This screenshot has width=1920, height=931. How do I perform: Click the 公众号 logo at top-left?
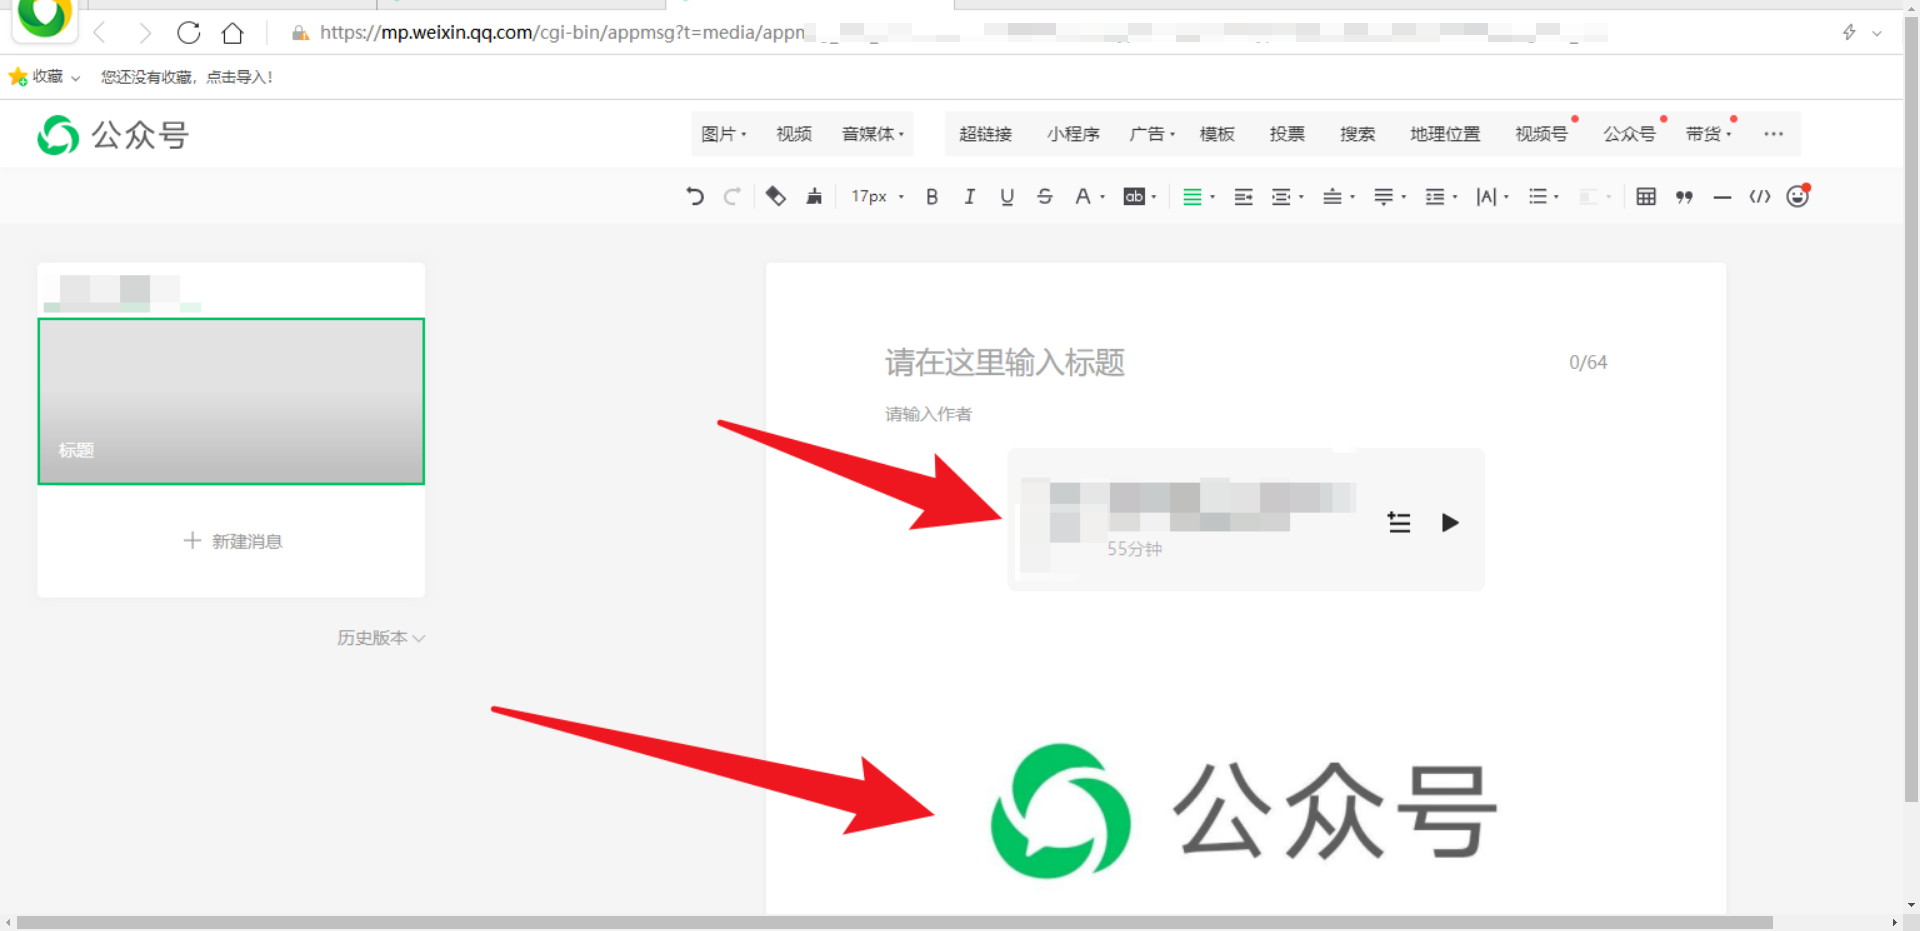(x=113, y=135)
